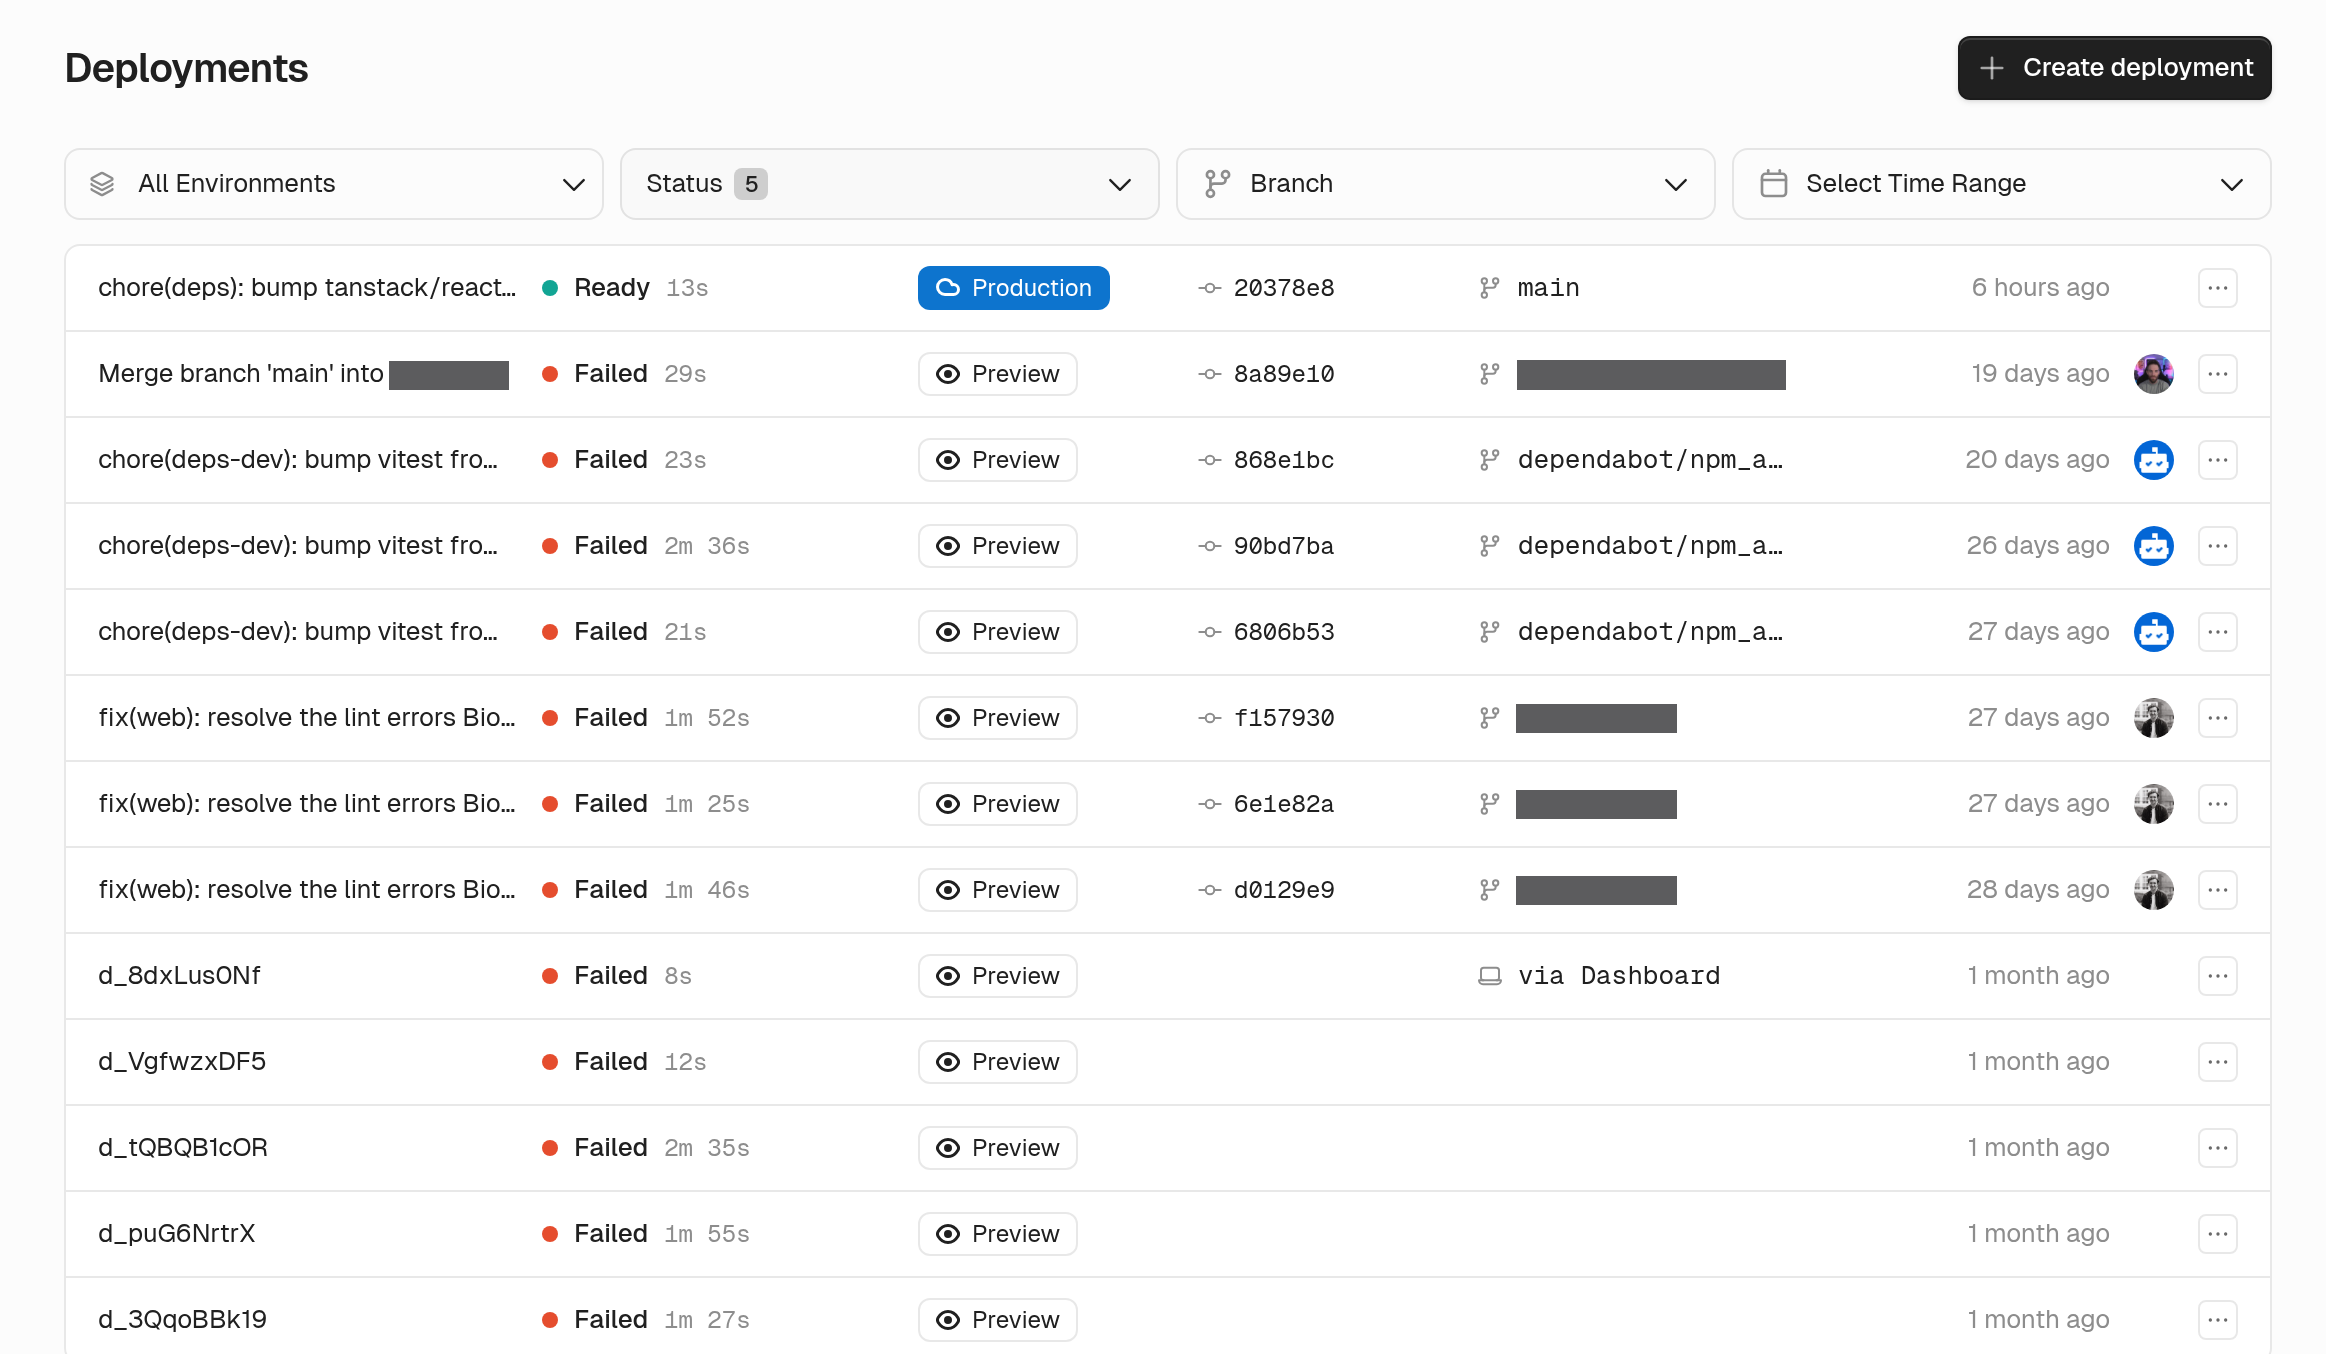Open more options for d_3QqoBBk19 deployment
Screen dimensions: 2326x1354
2217,1320
